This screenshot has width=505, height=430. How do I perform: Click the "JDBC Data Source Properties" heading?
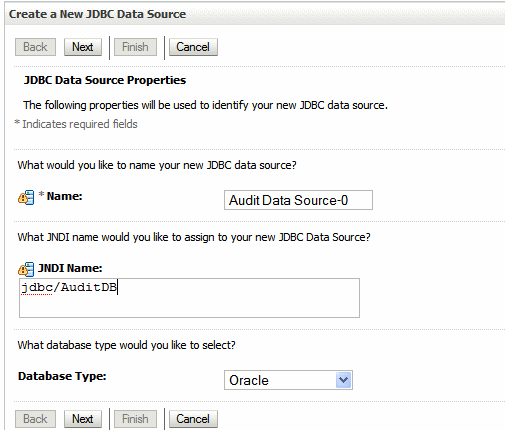(x=105, y=80)
